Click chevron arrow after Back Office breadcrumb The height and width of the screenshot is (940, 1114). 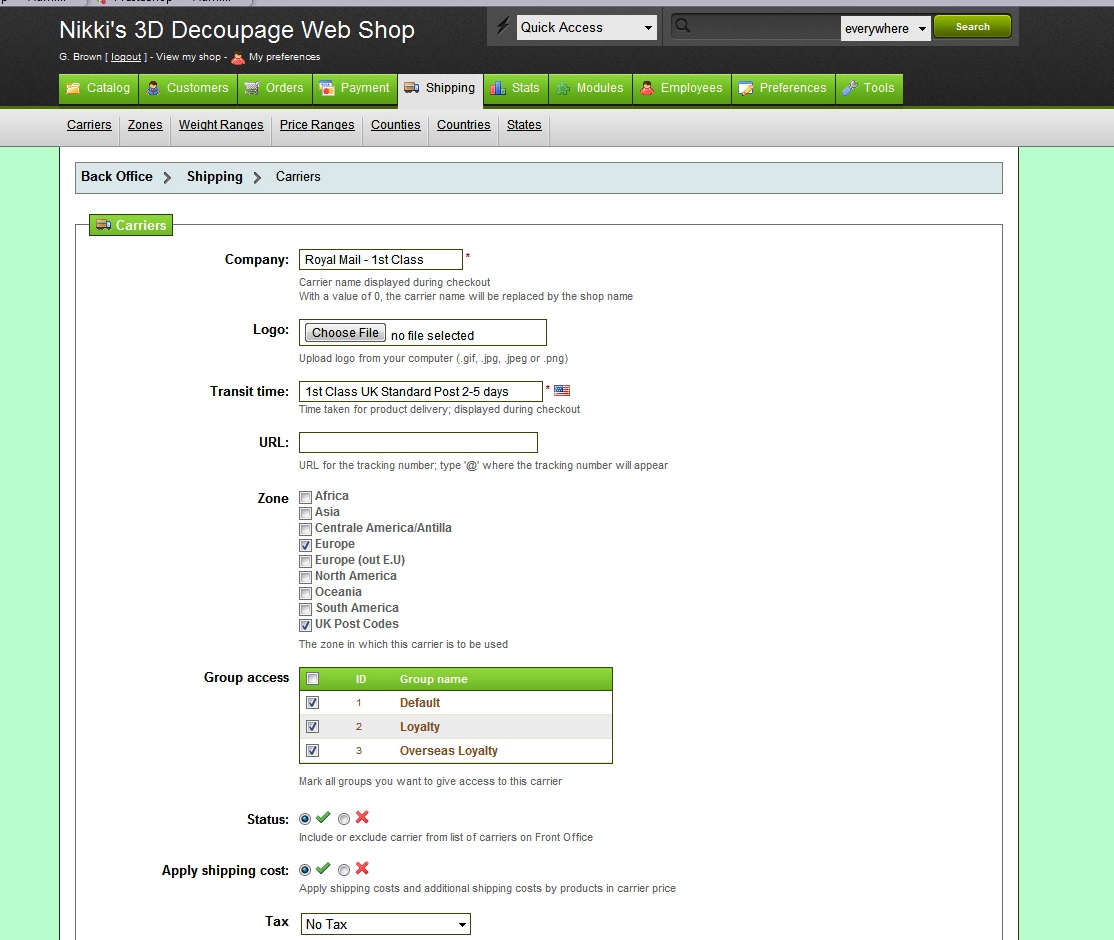tap(167, 177)
